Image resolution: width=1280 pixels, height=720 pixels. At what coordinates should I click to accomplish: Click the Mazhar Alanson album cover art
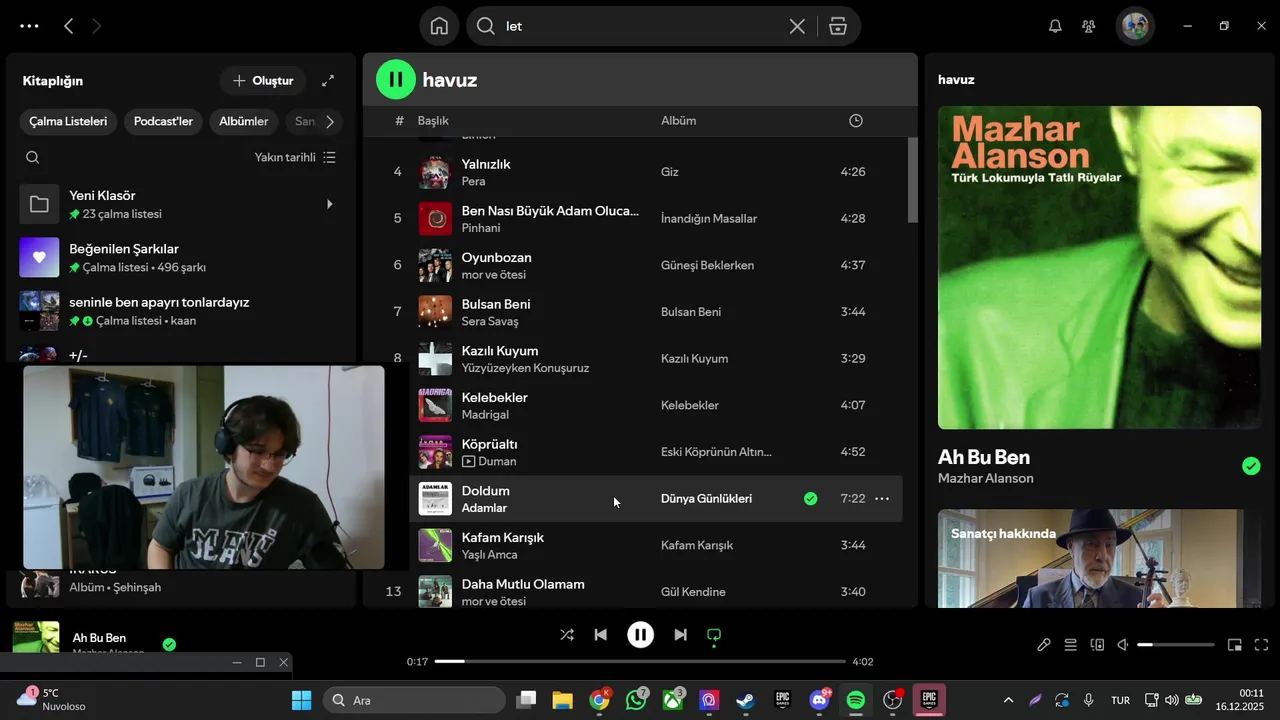tap(1099, 267)
